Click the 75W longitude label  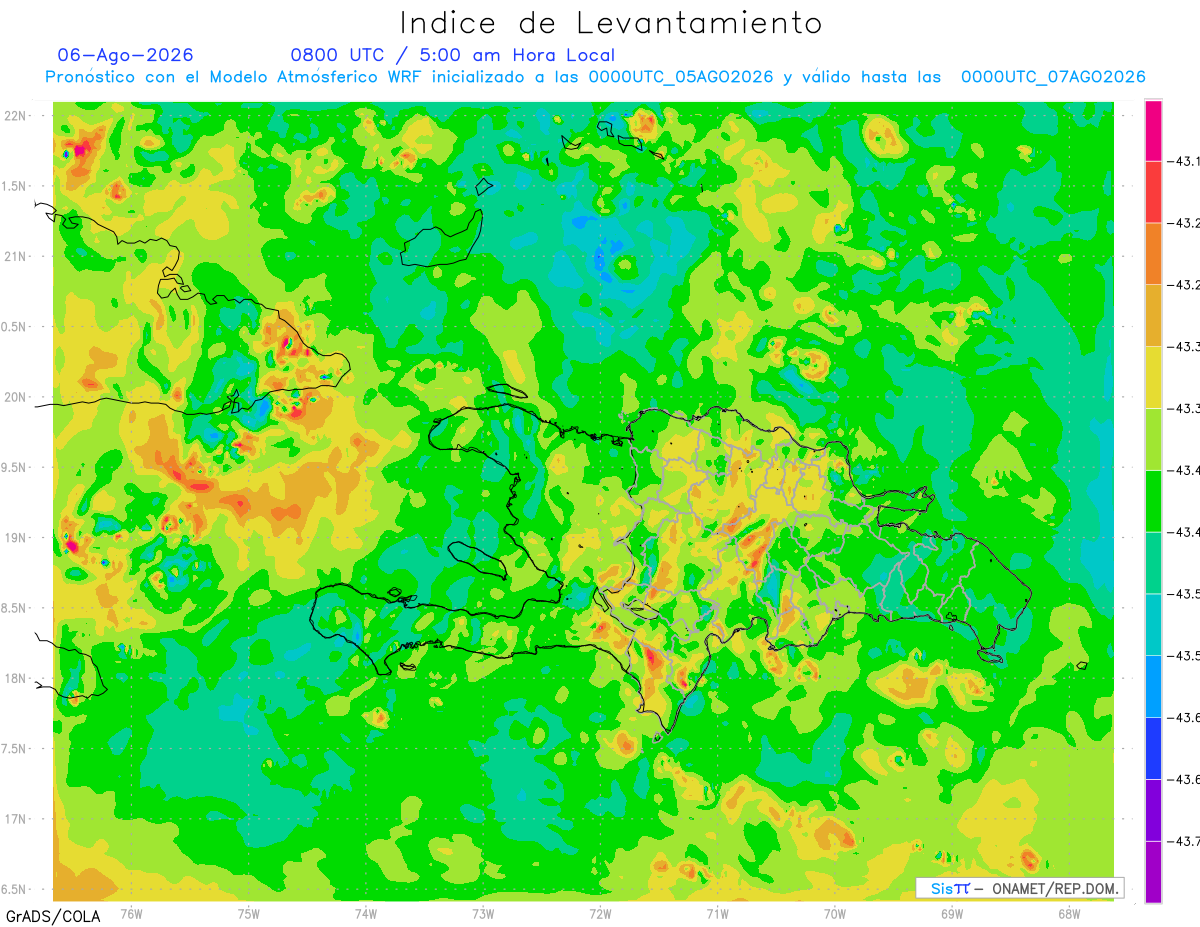[x=249, y=913]
